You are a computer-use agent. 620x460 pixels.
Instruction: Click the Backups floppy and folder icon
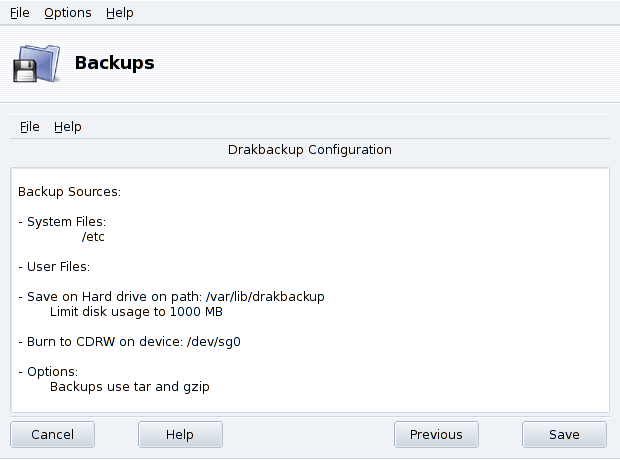pos(37,64)
